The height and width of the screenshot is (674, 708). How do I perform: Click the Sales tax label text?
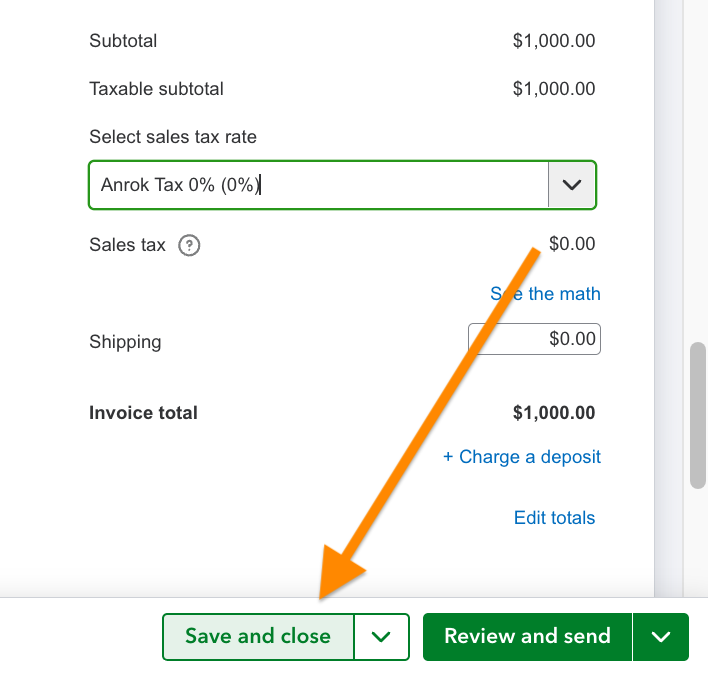tap(127, 245)
